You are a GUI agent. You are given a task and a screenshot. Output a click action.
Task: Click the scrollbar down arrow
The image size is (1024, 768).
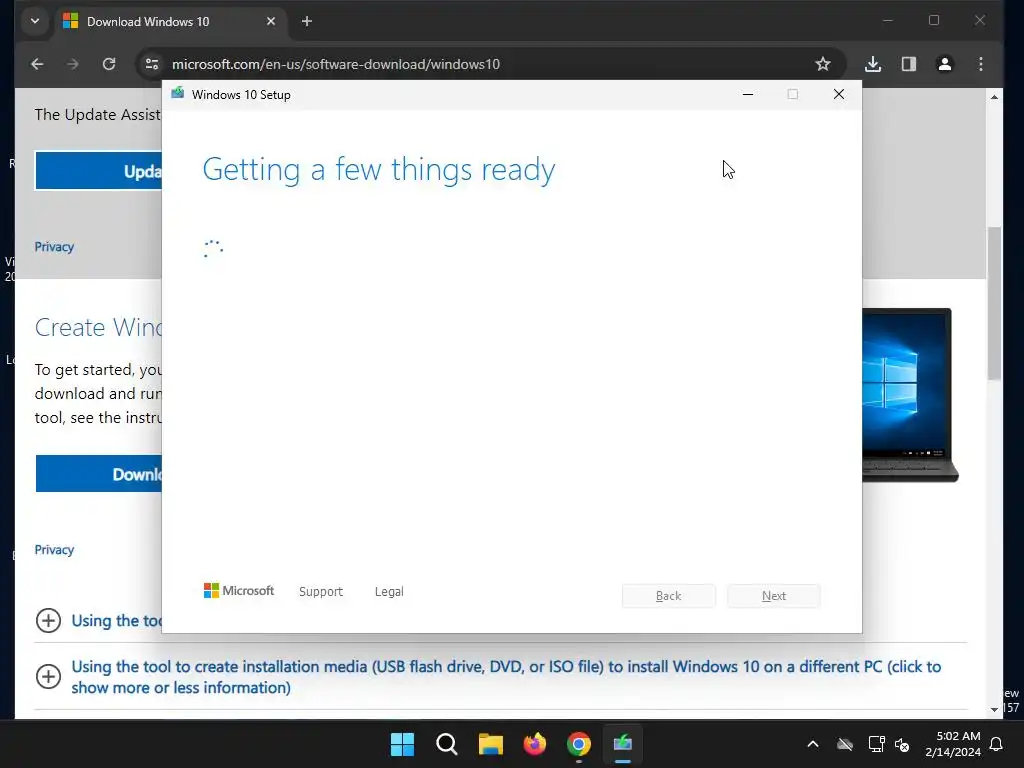pyautogui.click(x=994, y=710)
